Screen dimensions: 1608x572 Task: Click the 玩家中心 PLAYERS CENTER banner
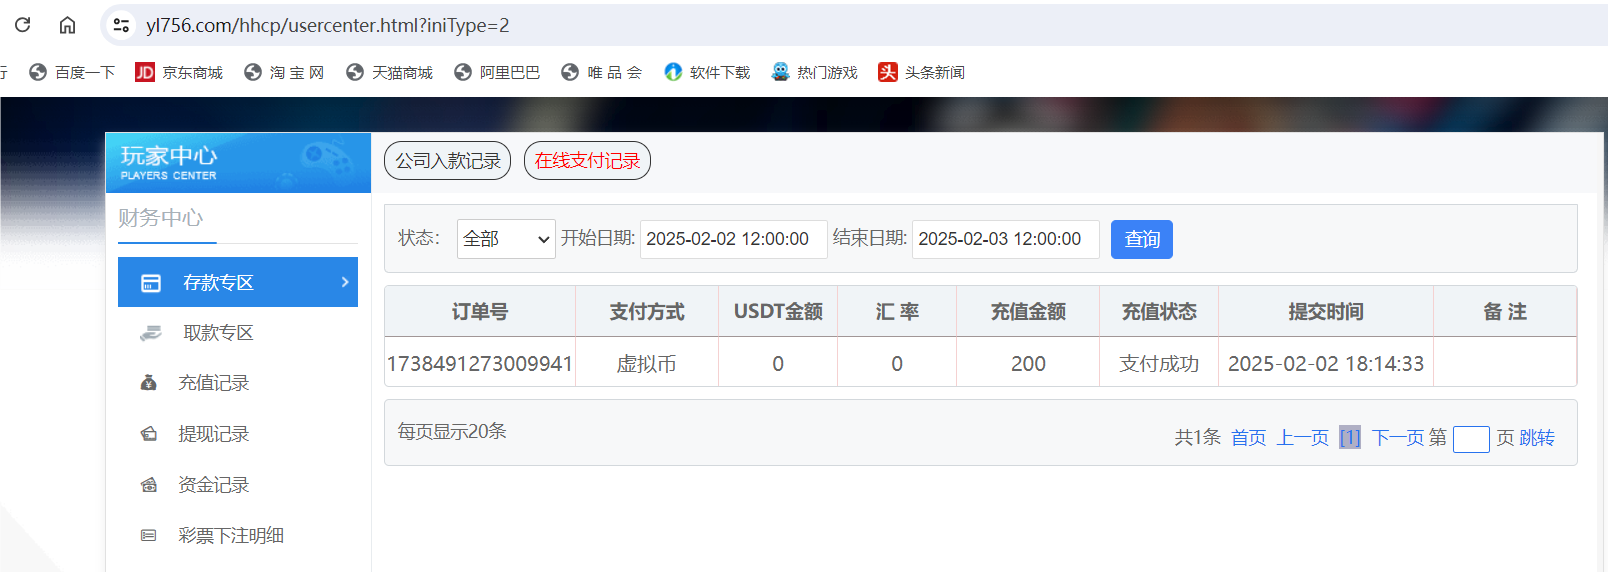coord(238,163)
